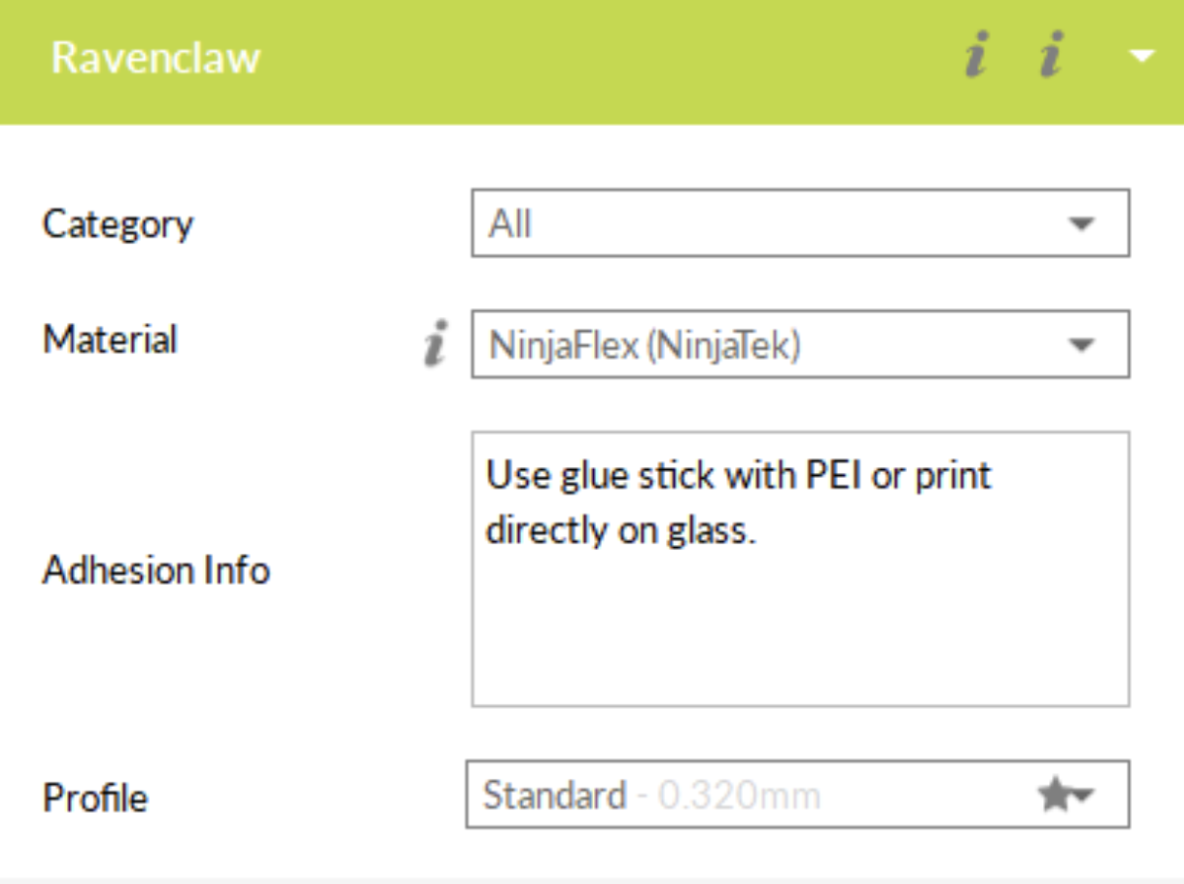The image size is (1184, 884).
Task: Click the Ravenclaw header title
Action: click(x=156, y=57)
